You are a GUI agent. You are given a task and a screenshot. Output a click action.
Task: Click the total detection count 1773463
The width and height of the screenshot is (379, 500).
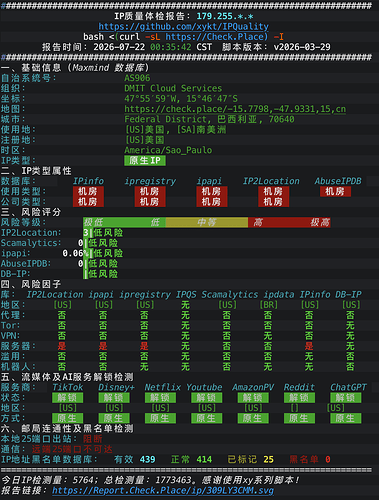173,480
